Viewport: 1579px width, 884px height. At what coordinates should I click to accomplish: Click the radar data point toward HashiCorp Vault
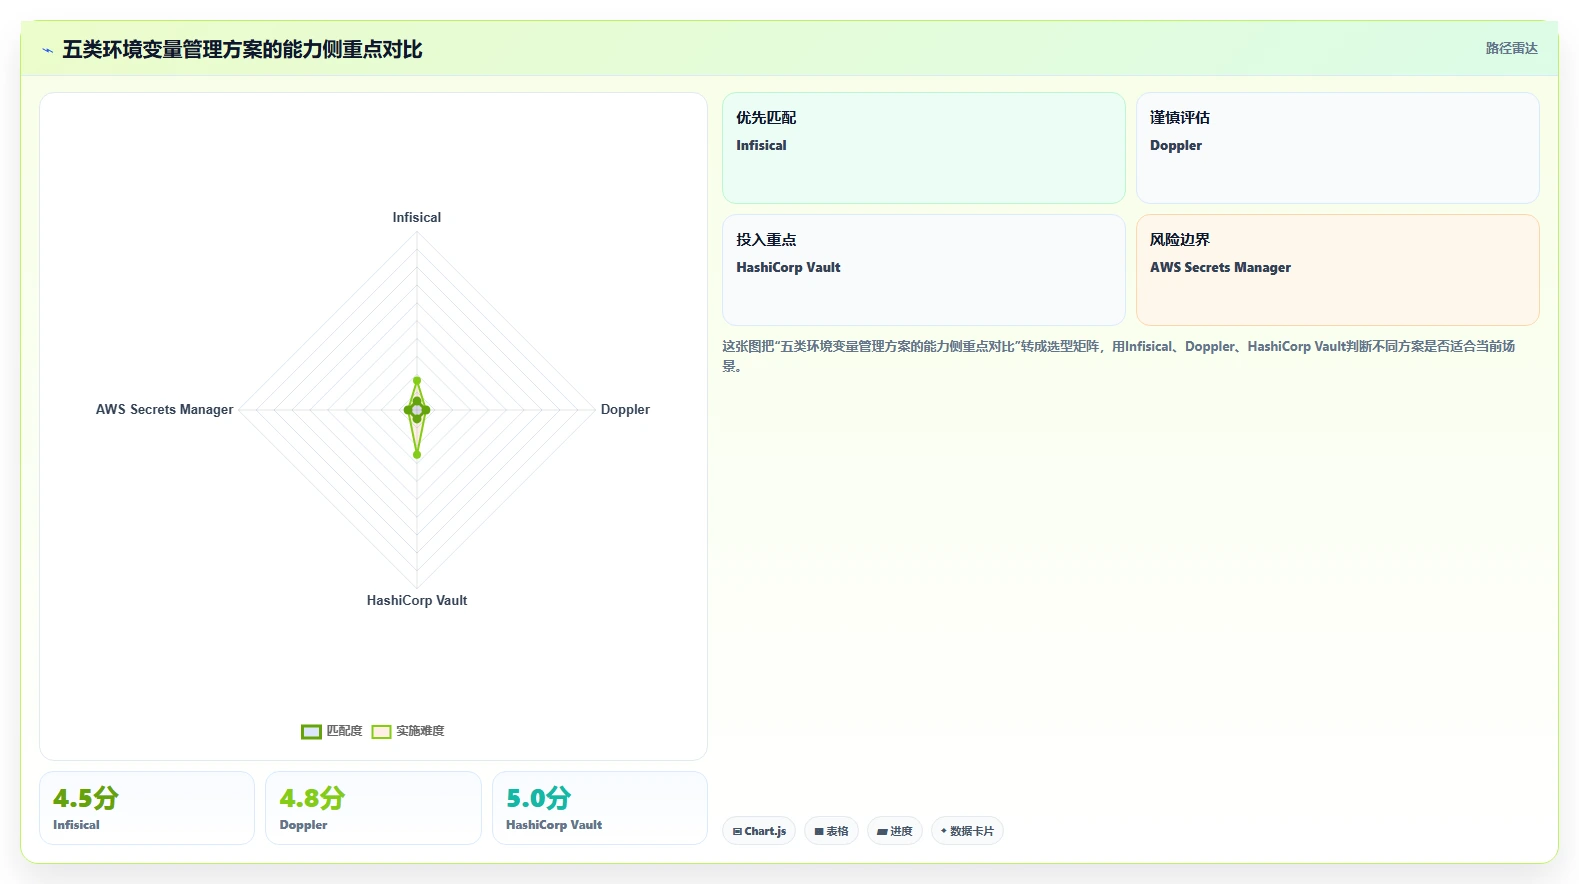pos(417,454)
